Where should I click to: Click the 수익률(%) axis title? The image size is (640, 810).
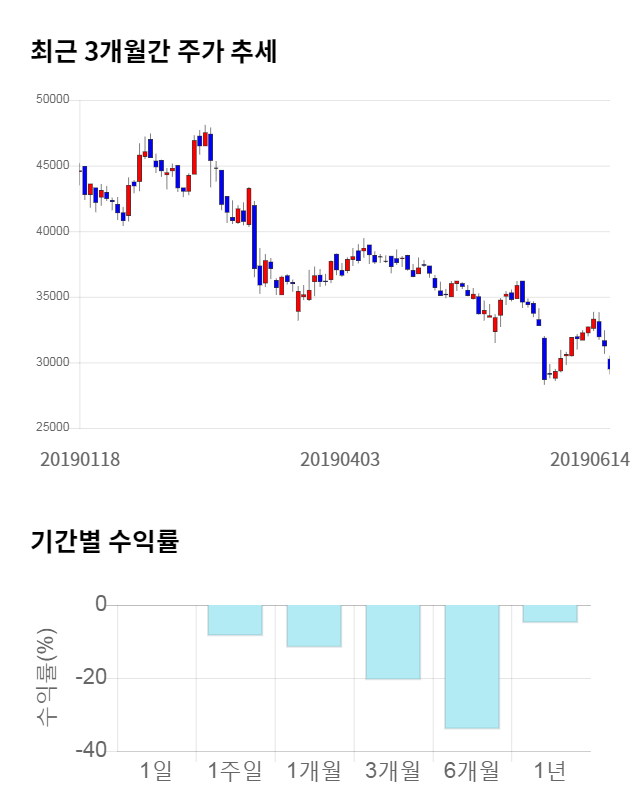(x=46, y=678)
